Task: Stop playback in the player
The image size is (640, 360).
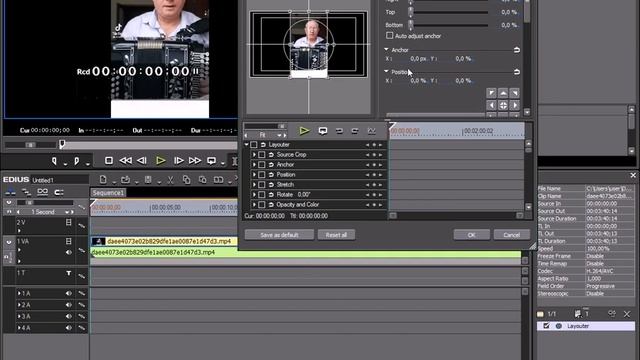Action: tap(109, 161)
